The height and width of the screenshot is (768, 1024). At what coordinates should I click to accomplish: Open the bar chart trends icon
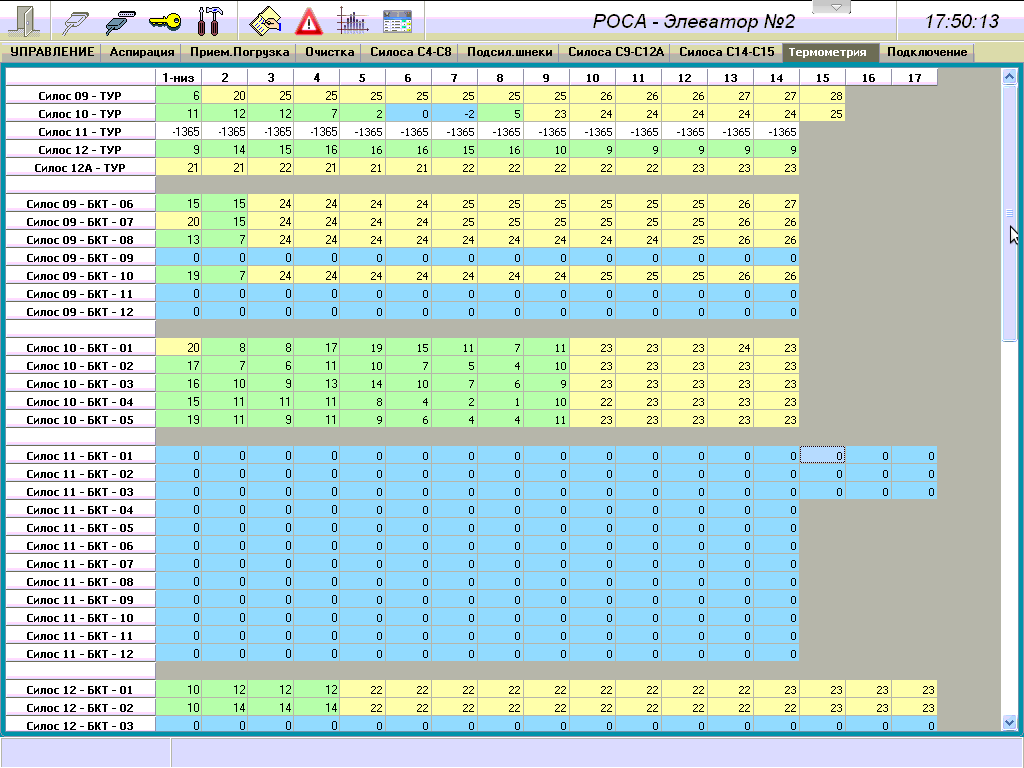(x=353, y=20)
